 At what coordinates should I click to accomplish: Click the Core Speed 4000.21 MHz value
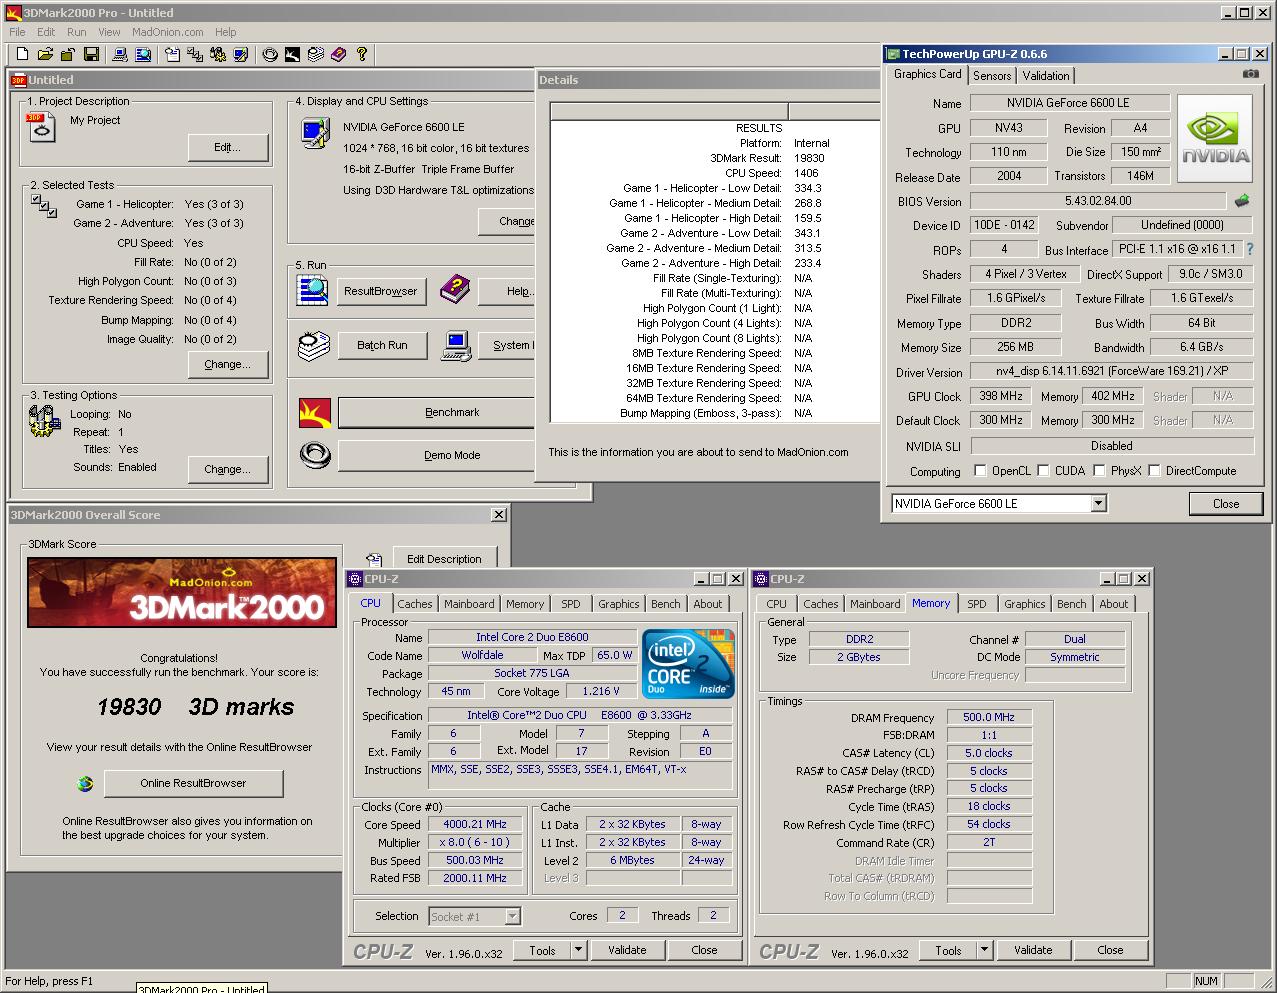pyautogui.click(x=475, y=824)
